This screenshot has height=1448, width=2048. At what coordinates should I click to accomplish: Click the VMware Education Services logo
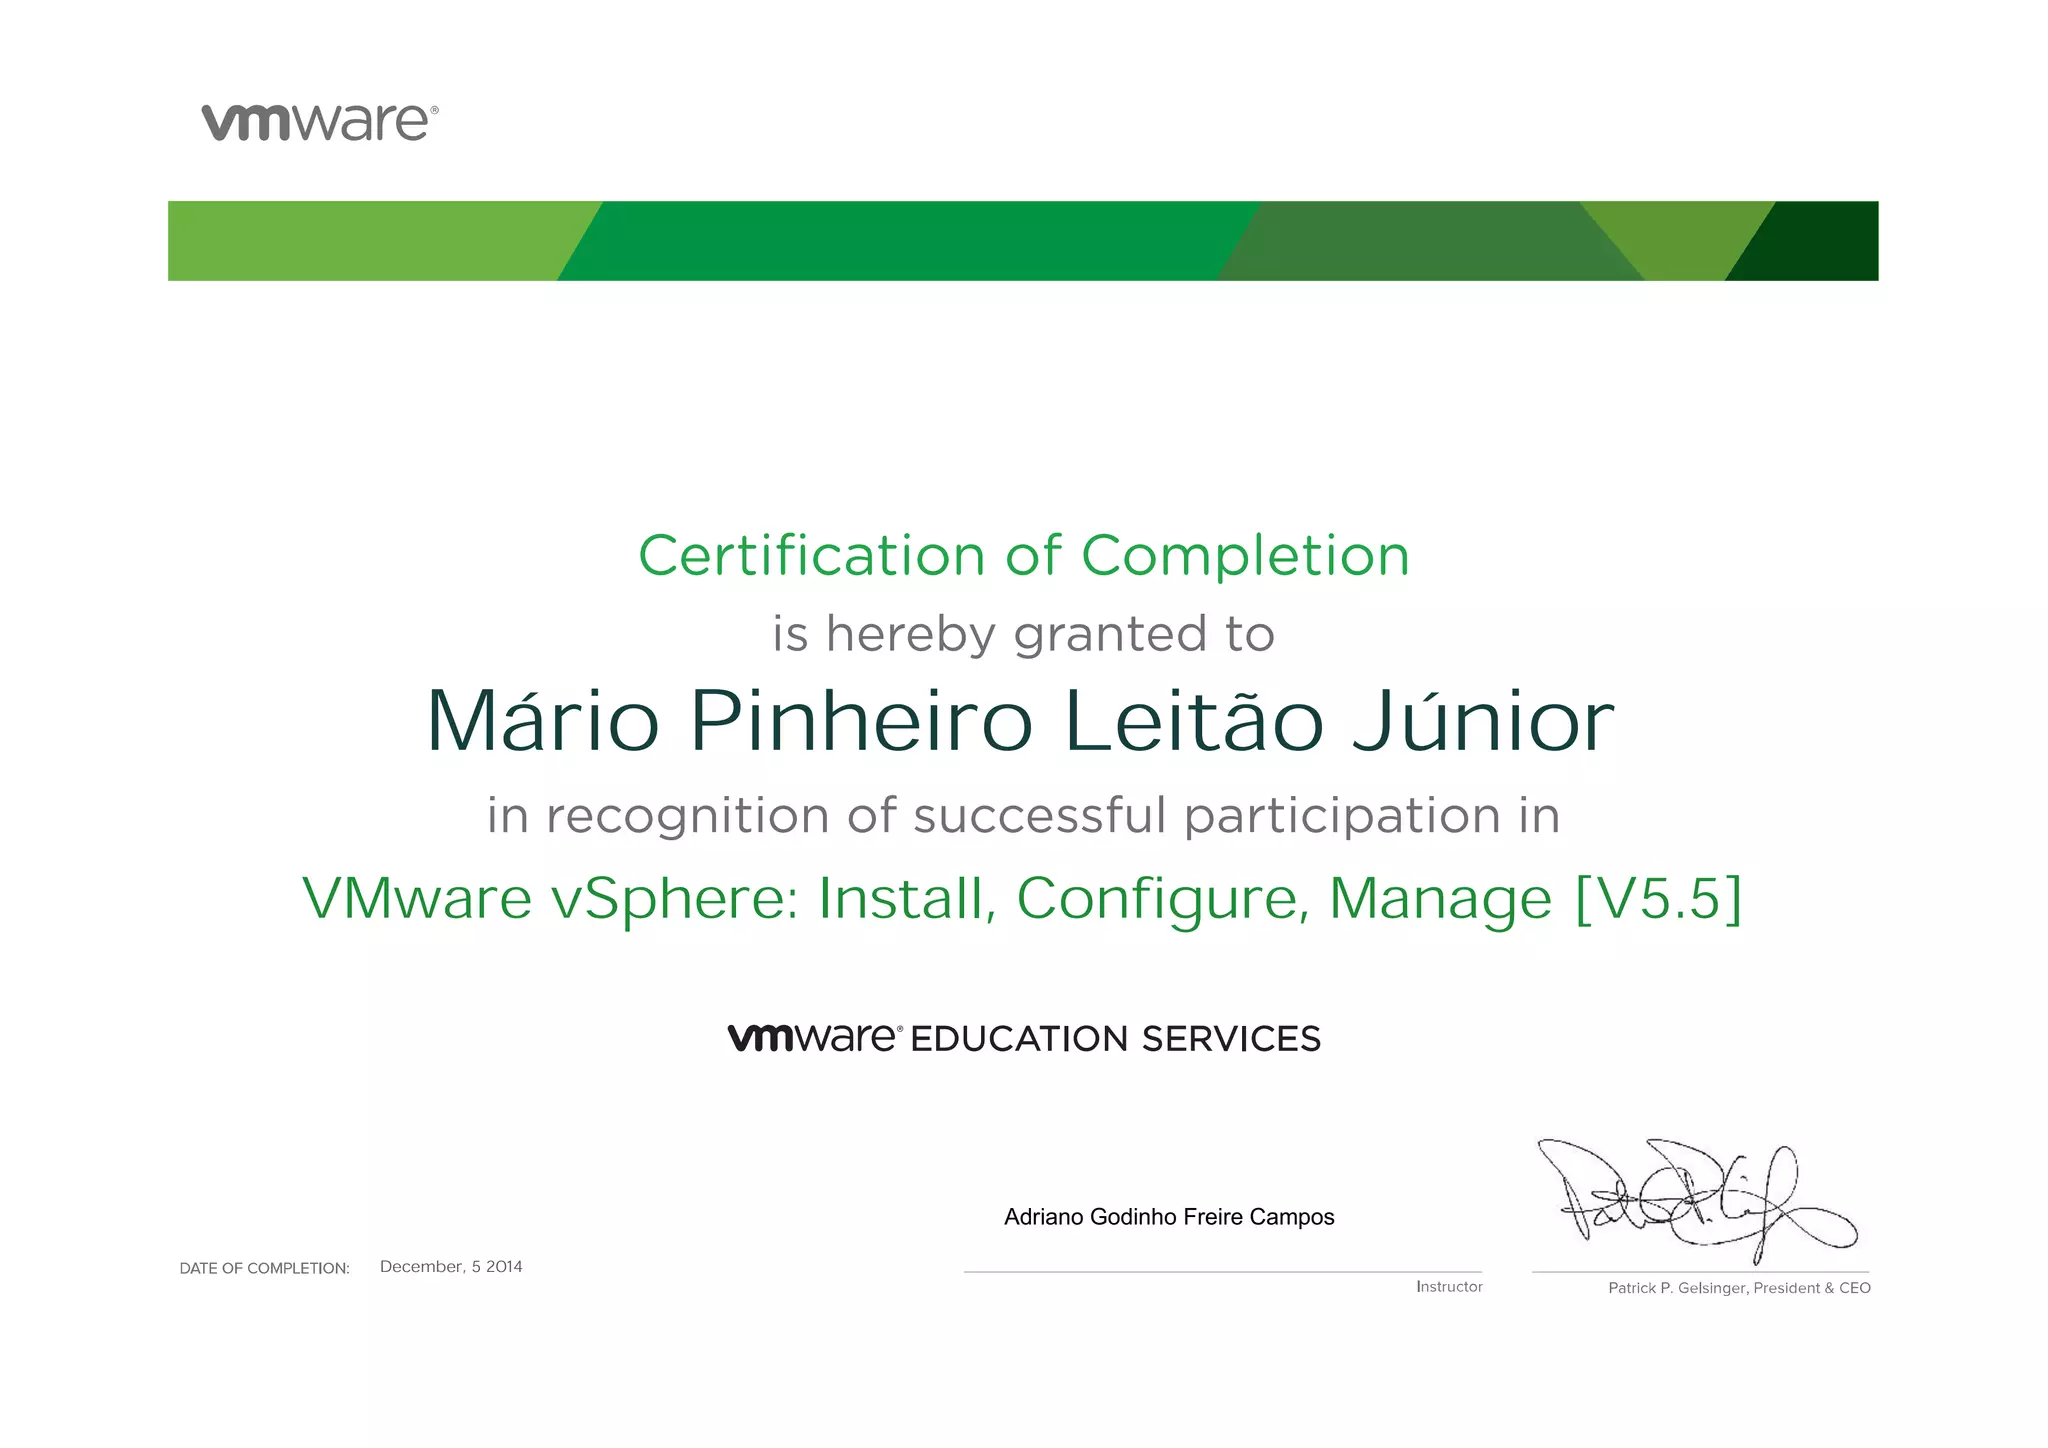tap(814, 1038)
